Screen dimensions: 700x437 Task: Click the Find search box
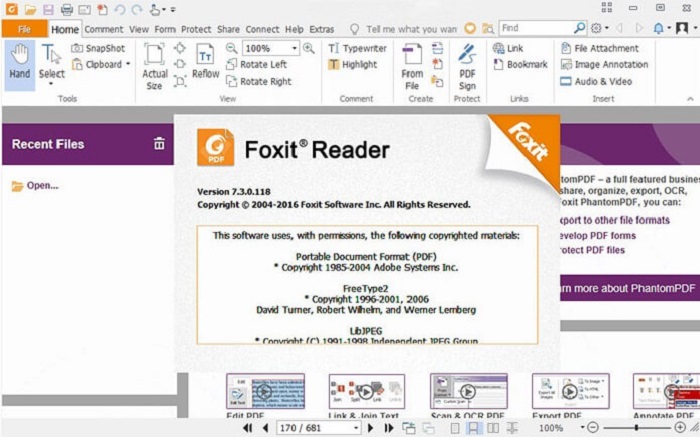536,28
